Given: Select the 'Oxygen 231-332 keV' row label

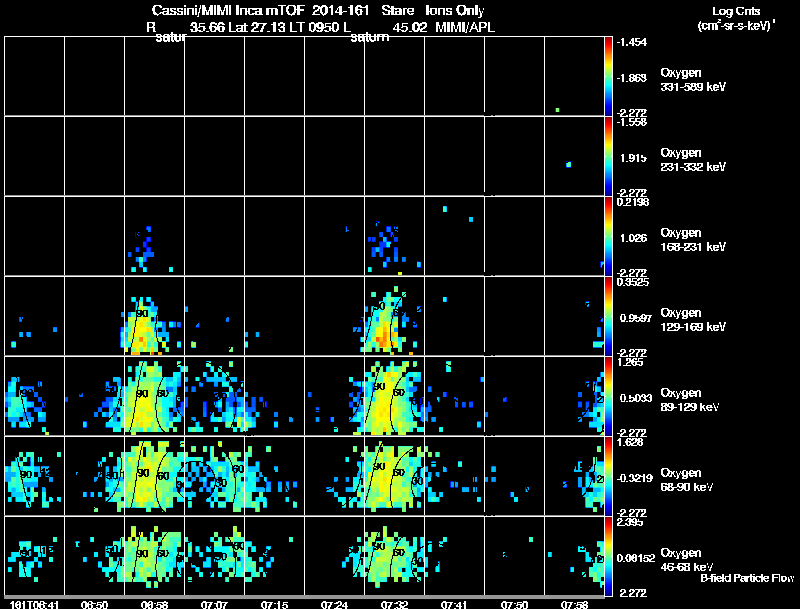Looking at the screenshot, I should click(x=693, y=160).
